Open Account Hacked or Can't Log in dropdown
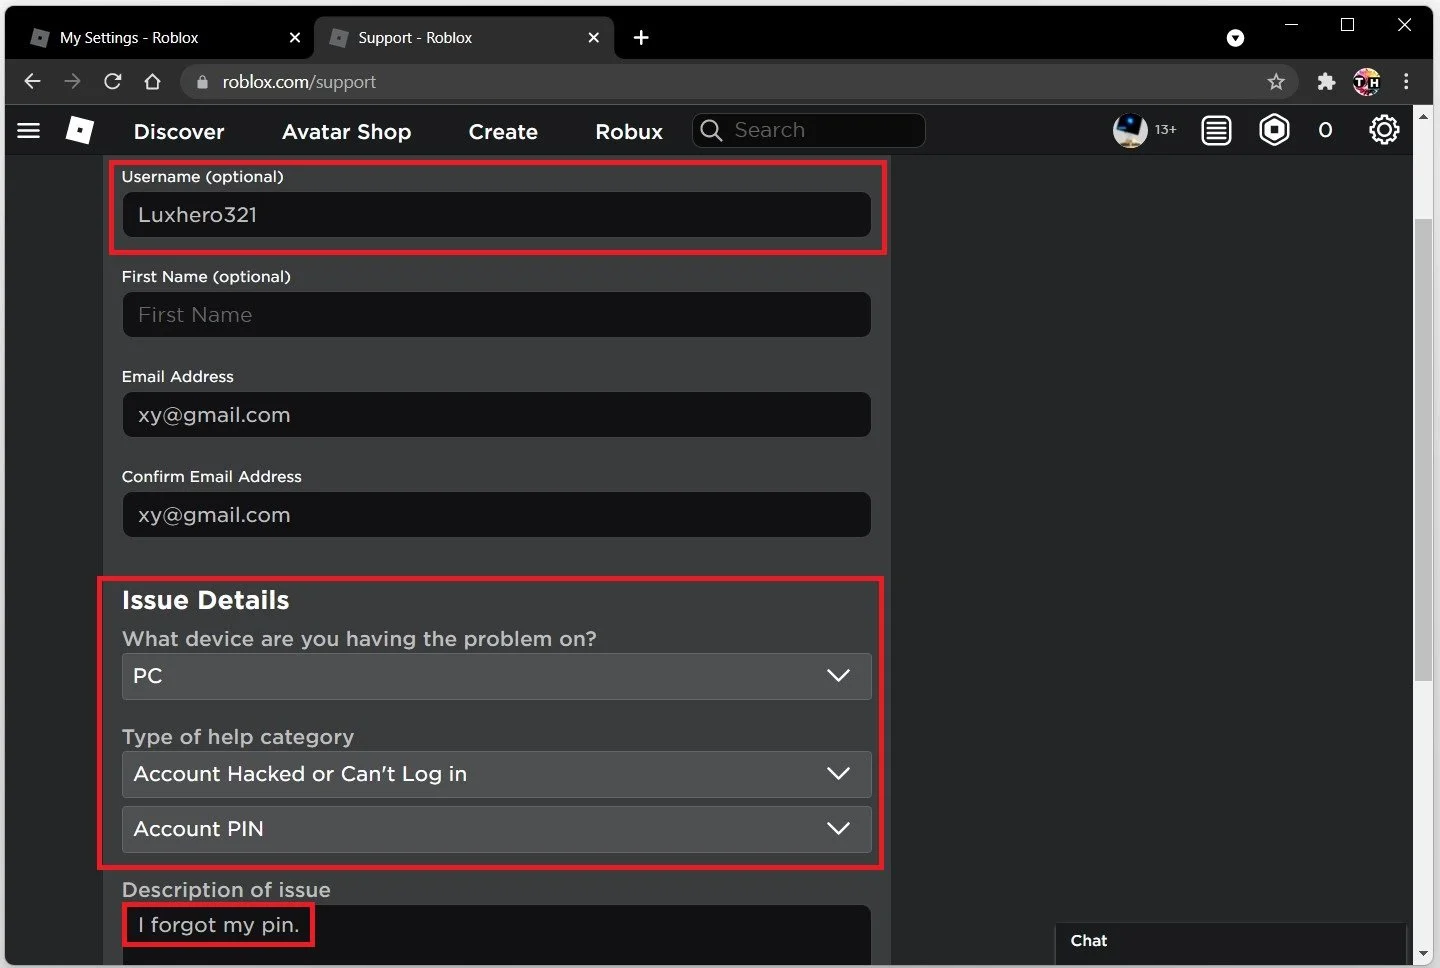Image resolution: width=1440 pixels, height=968 pixels. click(496, 774)
